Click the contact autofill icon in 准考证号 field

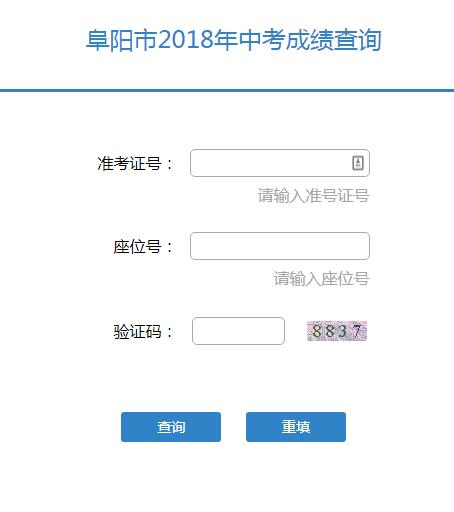click(x=358, y=163)
